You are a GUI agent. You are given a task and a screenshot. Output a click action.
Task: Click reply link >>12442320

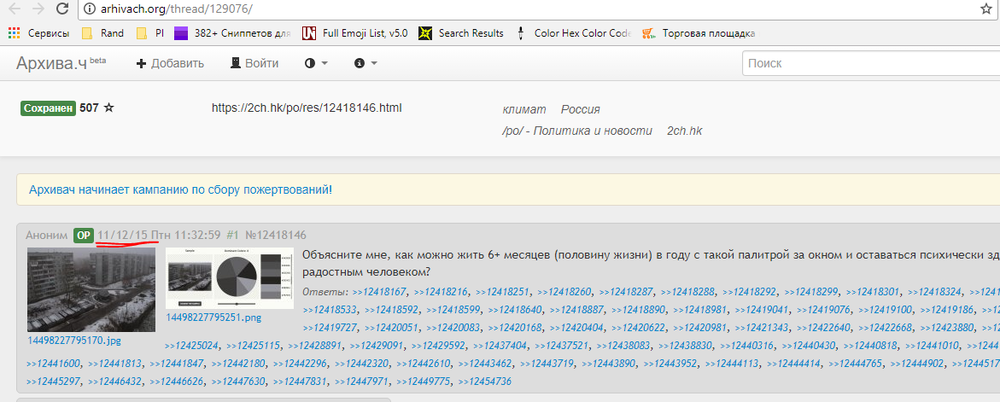click(362, 364)
